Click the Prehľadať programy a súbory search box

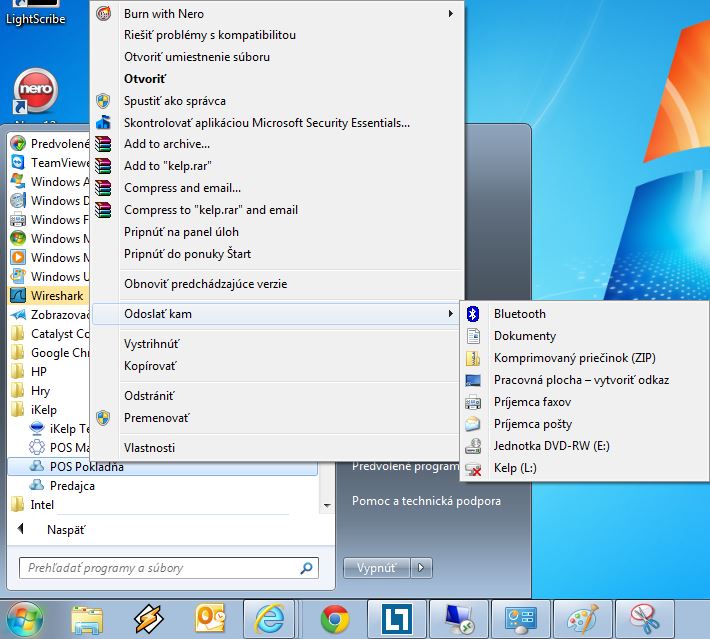tap(158, 568)
